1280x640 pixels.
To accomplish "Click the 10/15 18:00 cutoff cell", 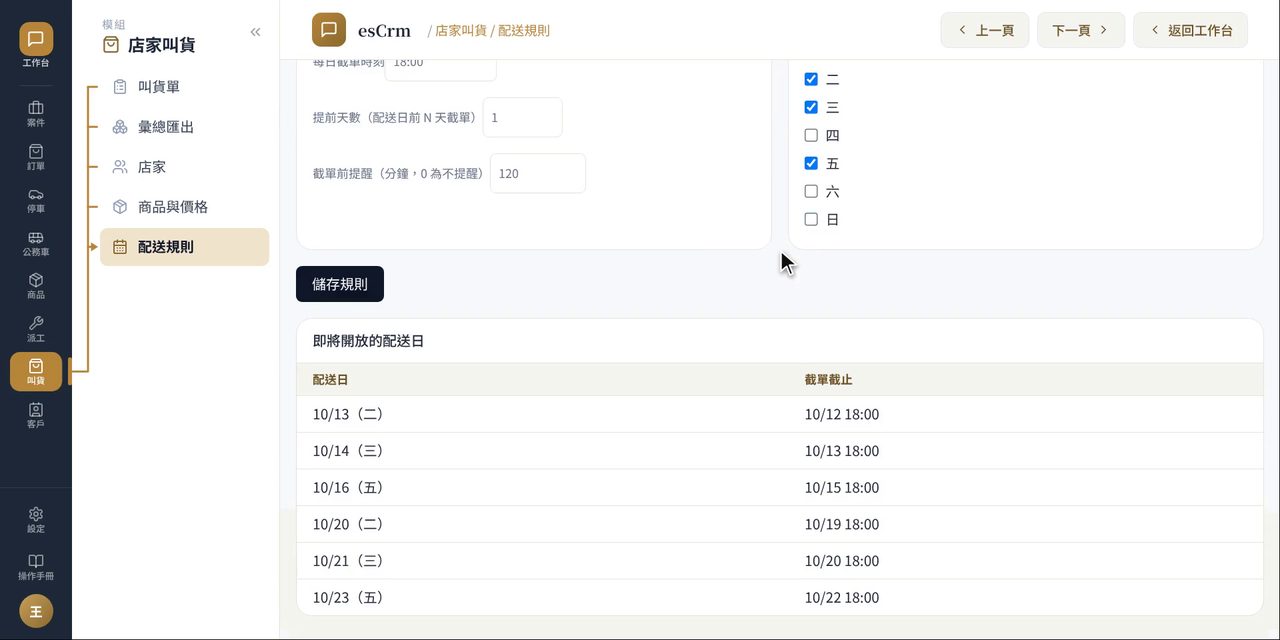I will [x=842, y=488].
